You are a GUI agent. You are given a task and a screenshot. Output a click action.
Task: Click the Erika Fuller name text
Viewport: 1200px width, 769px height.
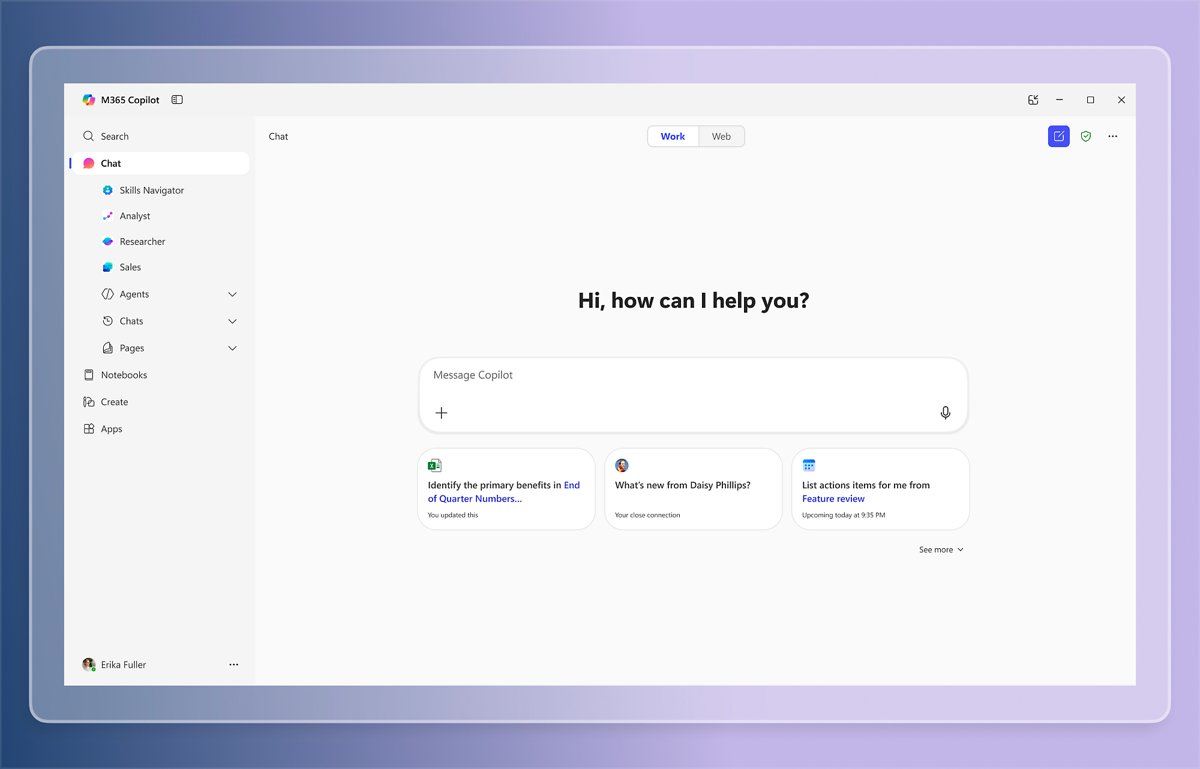pos(124,664)
